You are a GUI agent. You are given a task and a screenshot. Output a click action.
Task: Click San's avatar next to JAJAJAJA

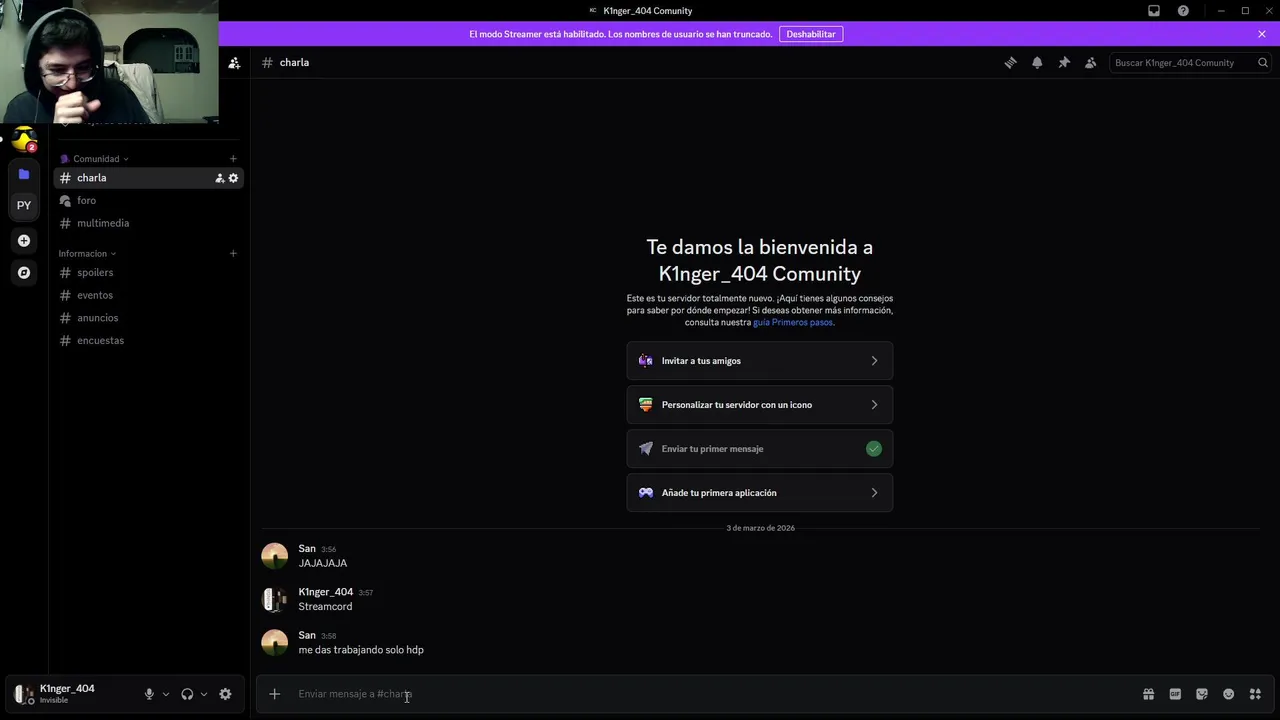tap(274, 556)
